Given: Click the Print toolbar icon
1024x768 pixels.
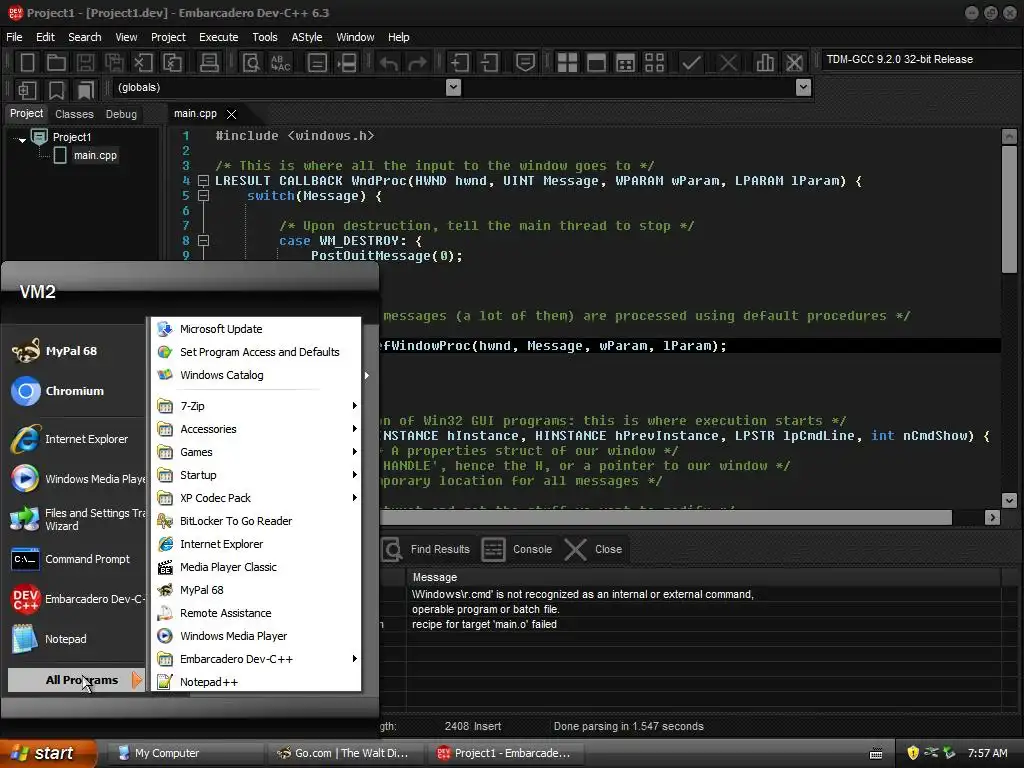Looking at the screenshot, I should click(x=209, y=63).
